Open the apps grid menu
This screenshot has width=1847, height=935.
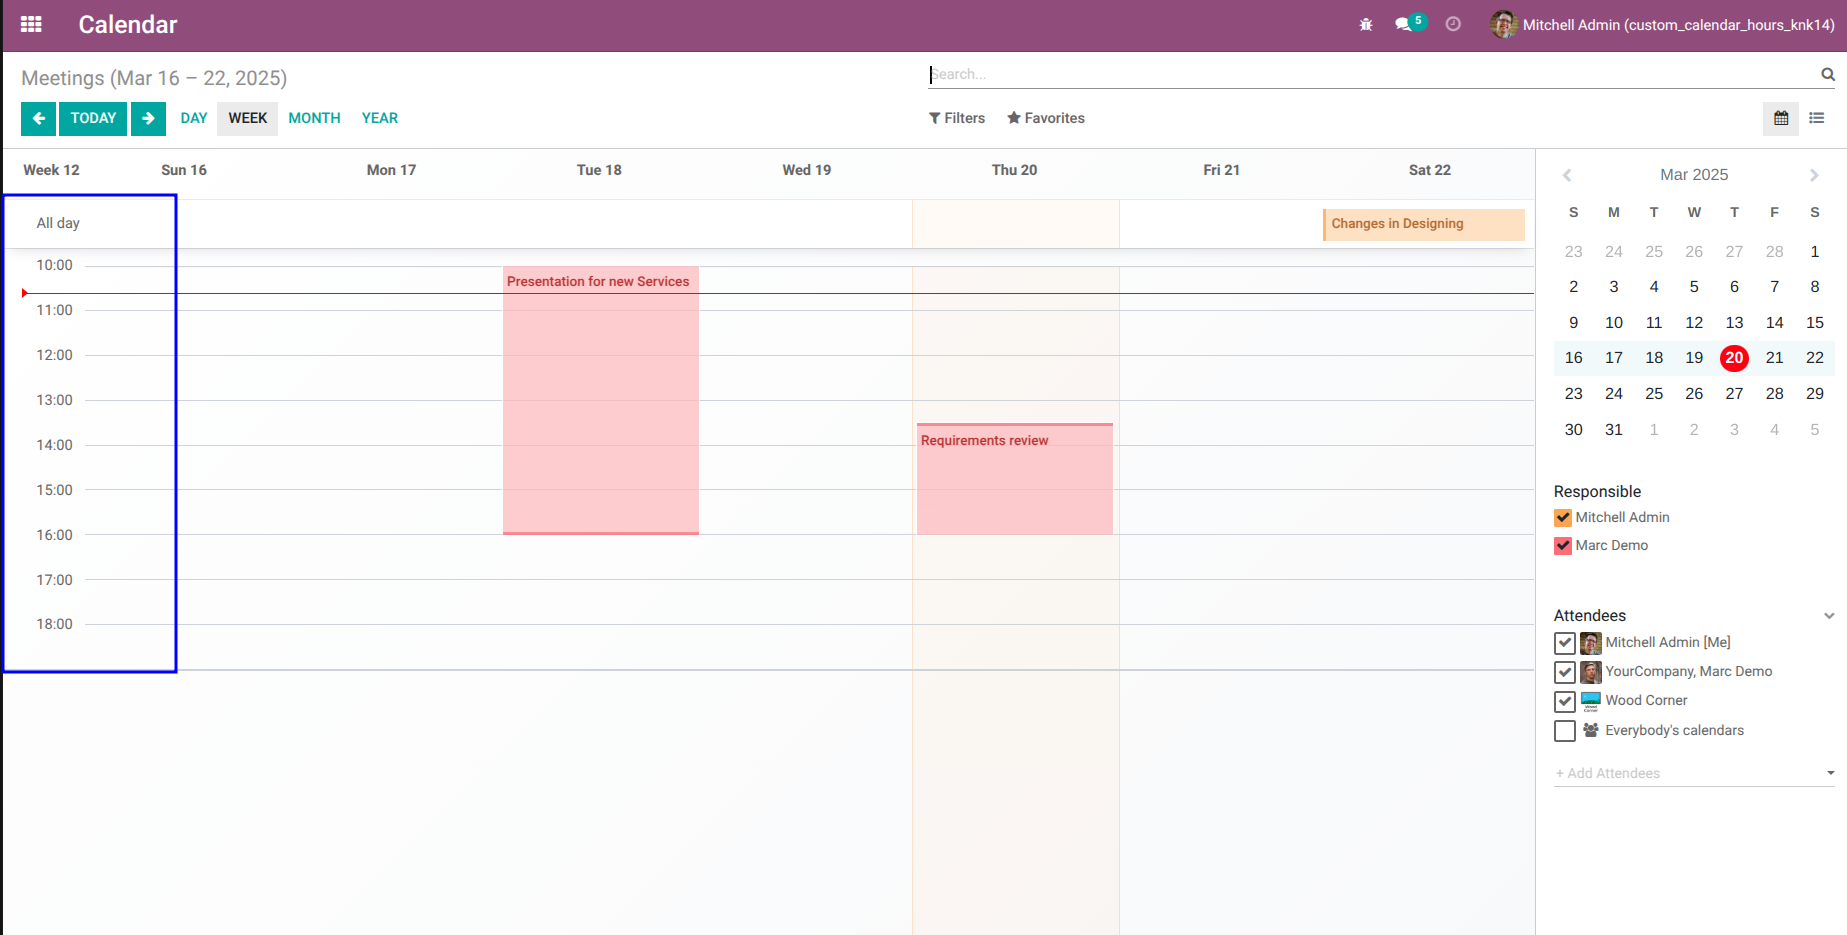(31, 24)
